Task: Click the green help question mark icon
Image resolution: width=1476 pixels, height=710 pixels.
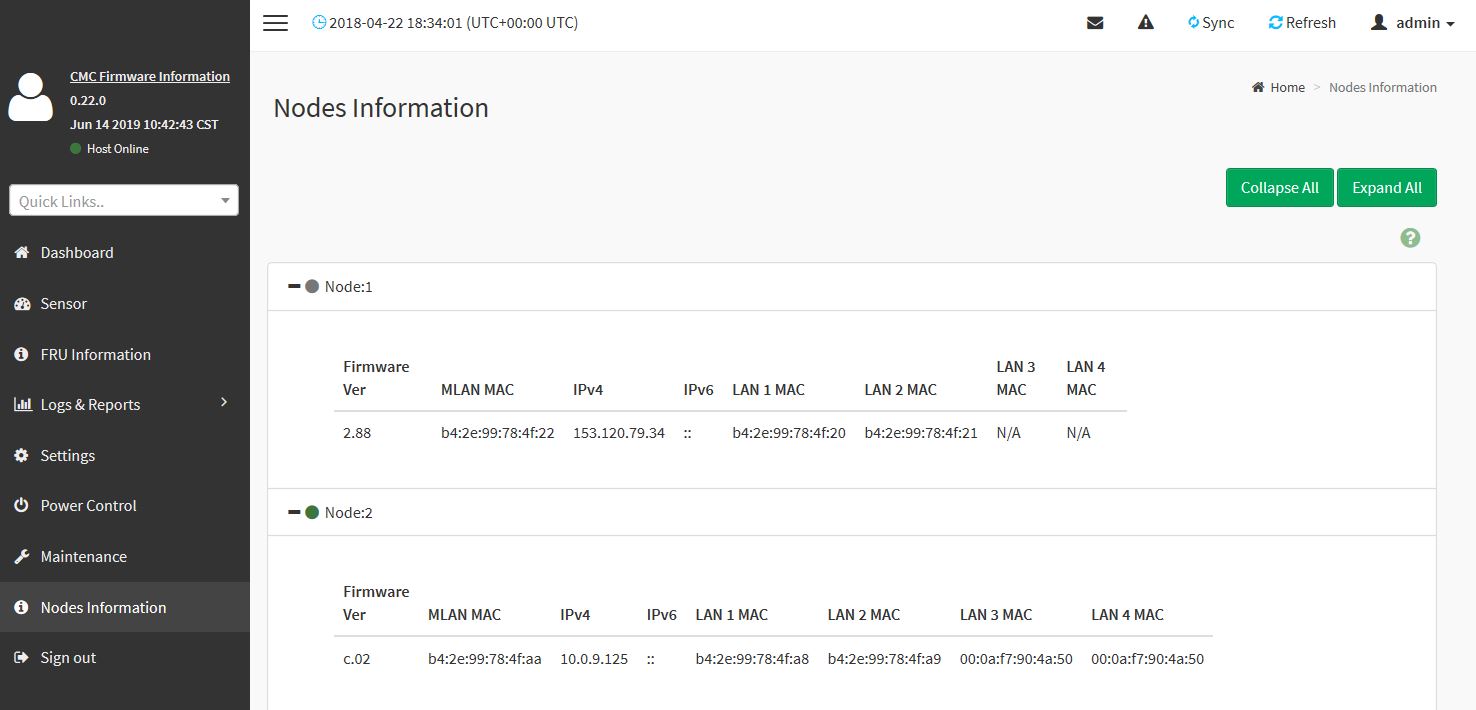Action: point(1410,238)
